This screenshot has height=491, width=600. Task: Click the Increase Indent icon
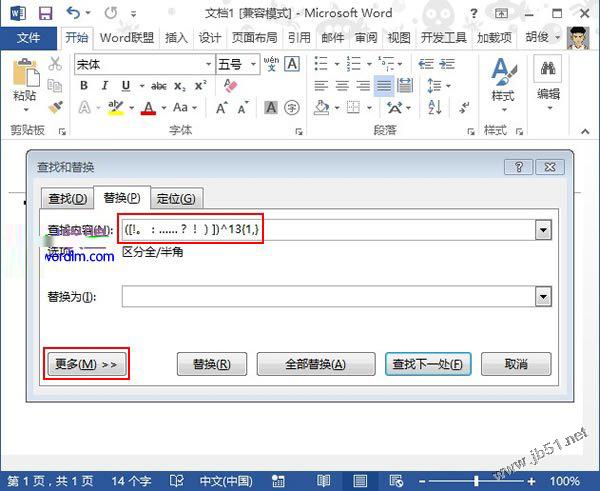coord(447,64)
